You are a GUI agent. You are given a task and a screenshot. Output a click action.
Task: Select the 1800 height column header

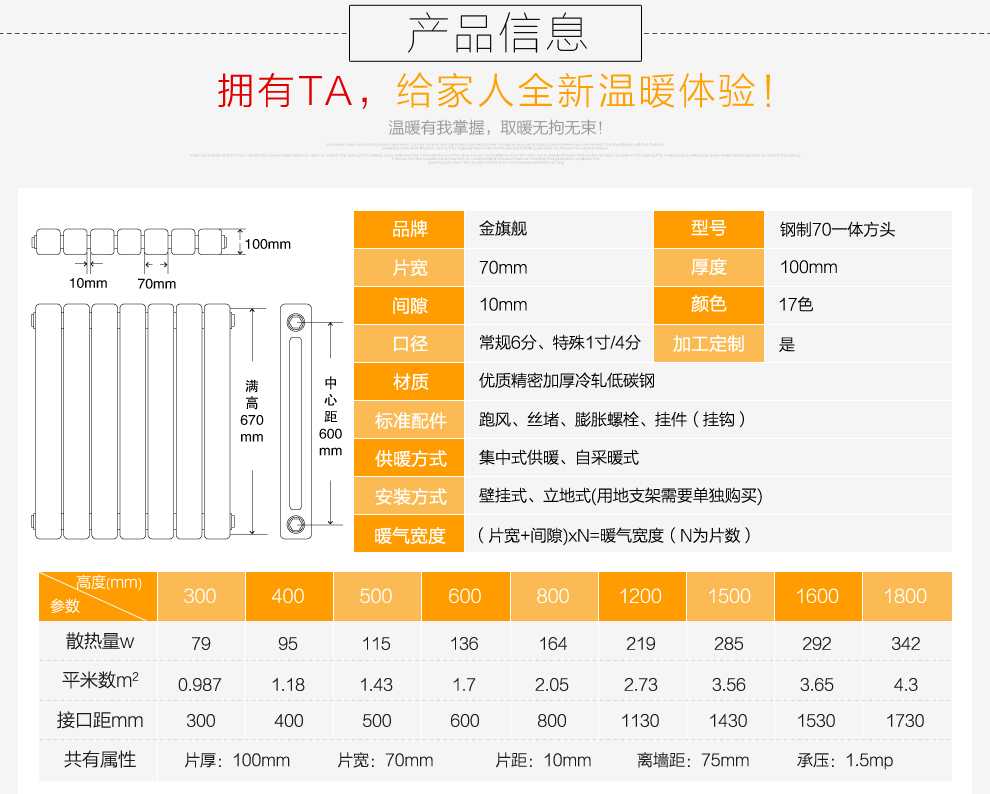[x=905, y=596]
